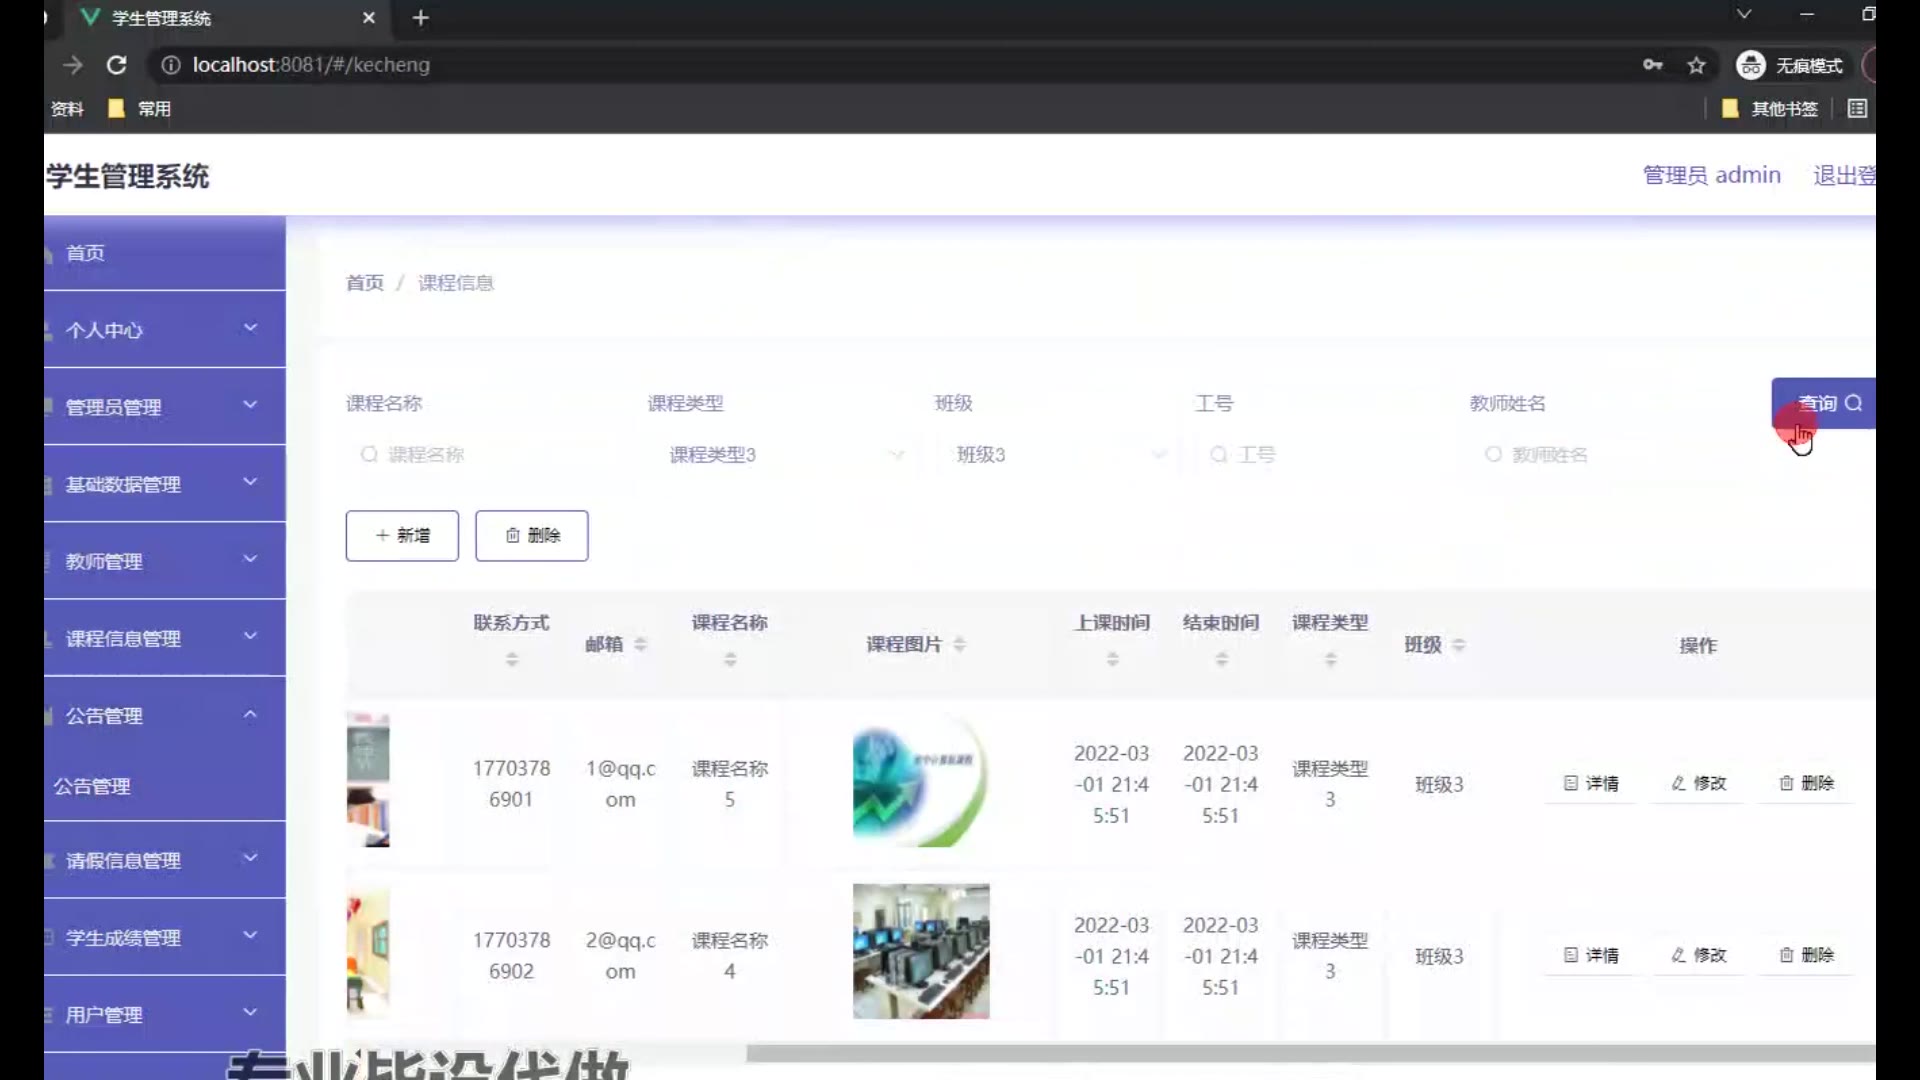
Task: Click the 查询 search button
Action: (1826, 403)
